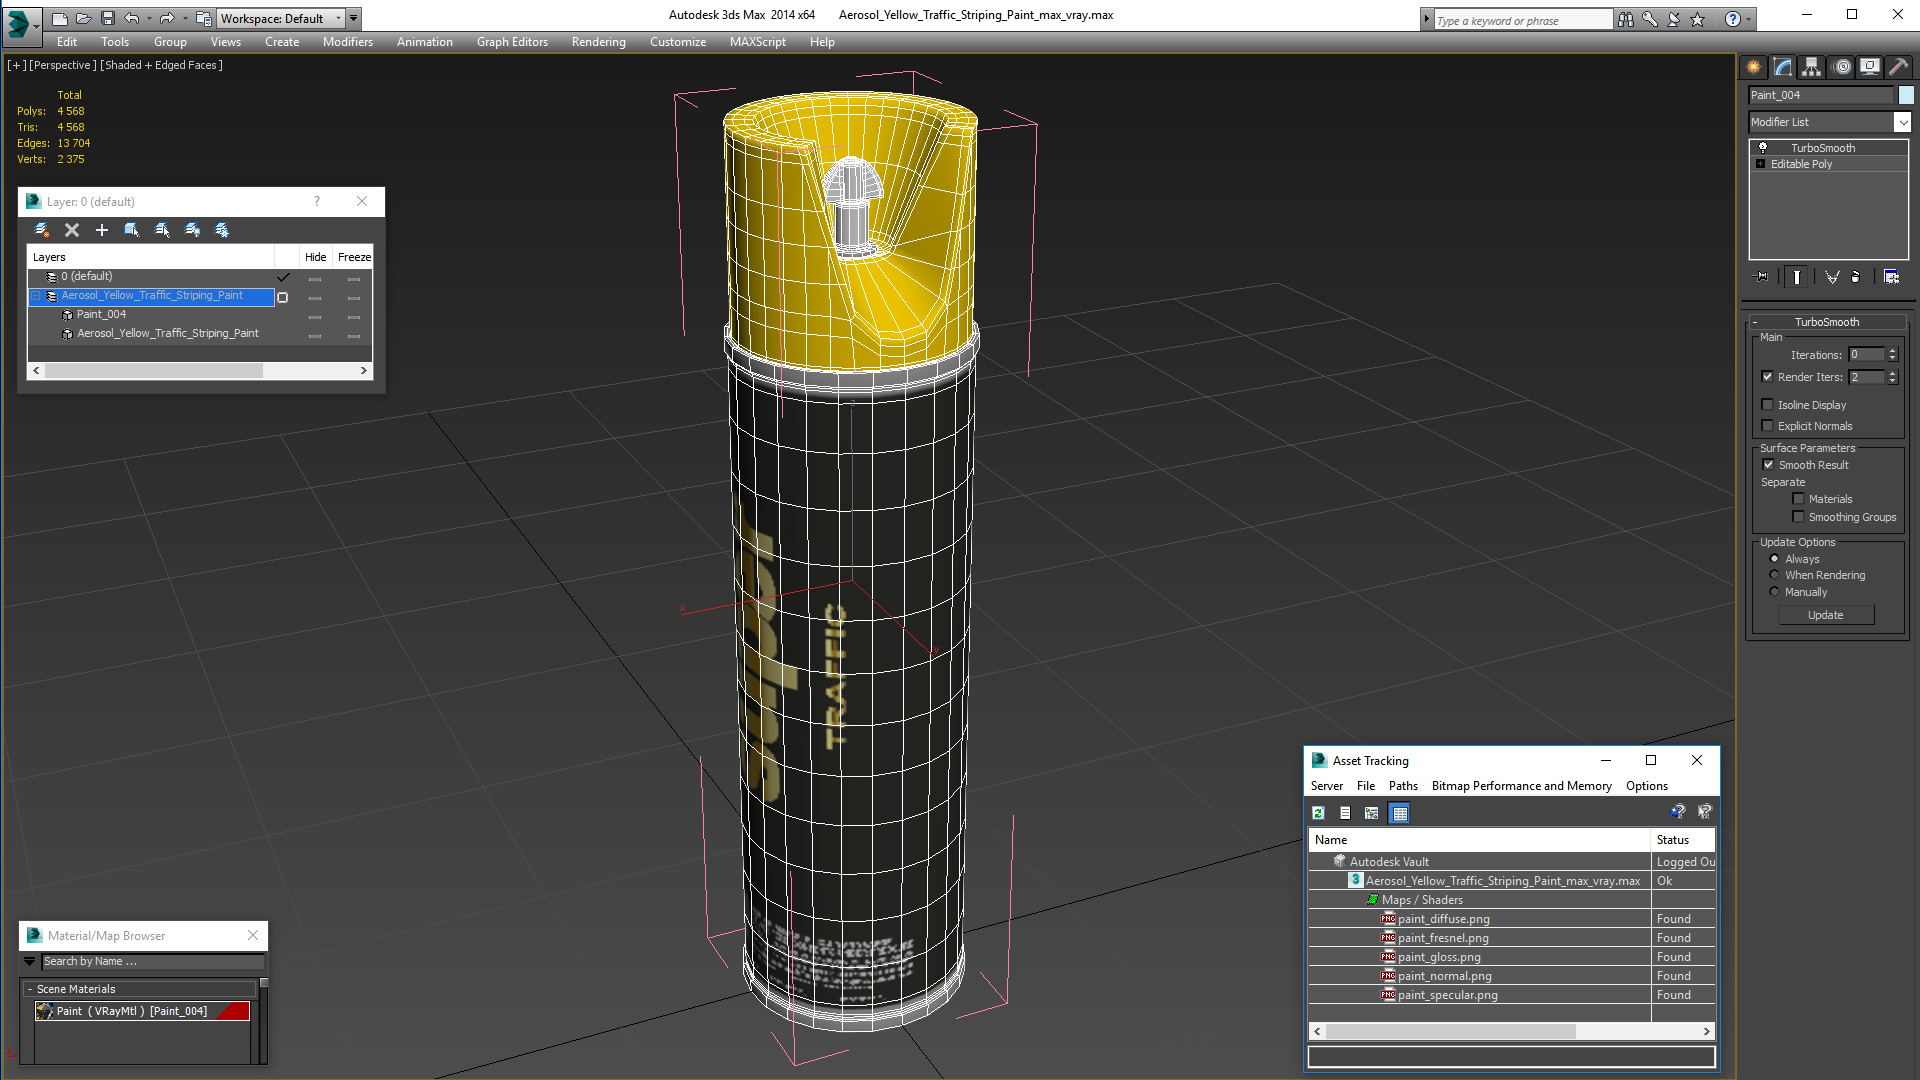The width and height of the screenshot is (1920, 1080).
Task: Click the Perspective viewport label
Action: tap(63, 65)
